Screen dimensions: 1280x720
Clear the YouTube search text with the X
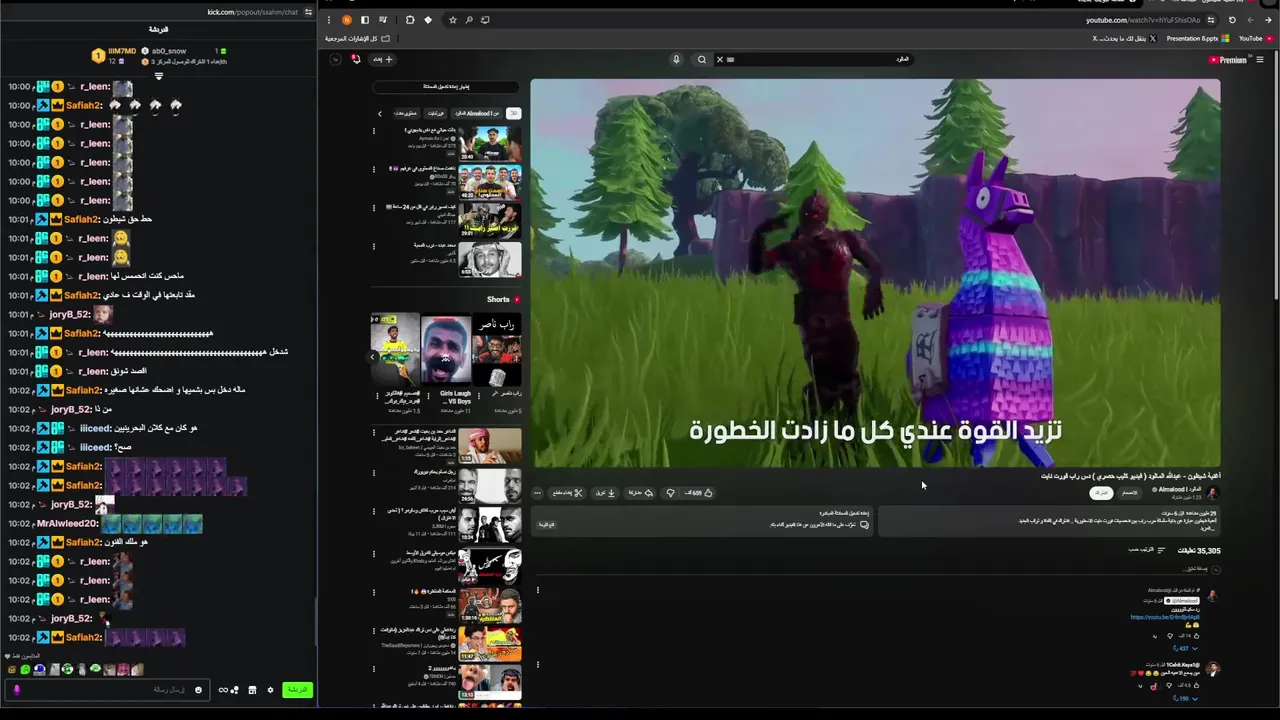pyautogui.click(x=719, y=59)
